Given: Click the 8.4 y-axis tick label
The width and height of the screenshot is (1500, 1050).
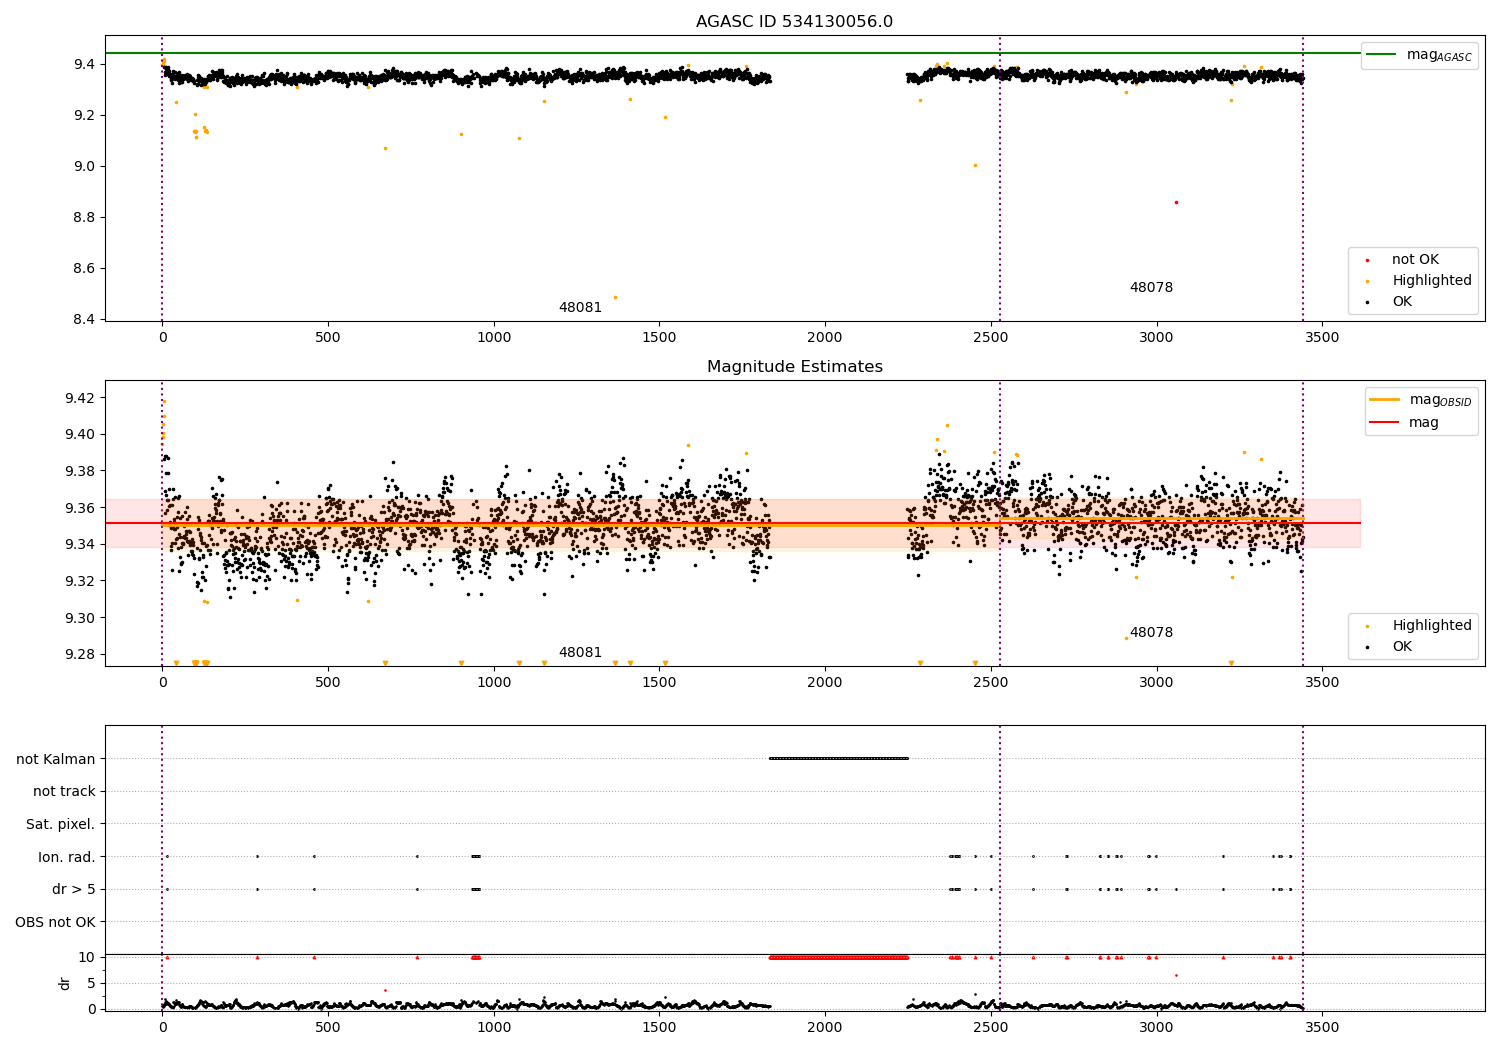Looking at the screenshot, I should point(84,320).
